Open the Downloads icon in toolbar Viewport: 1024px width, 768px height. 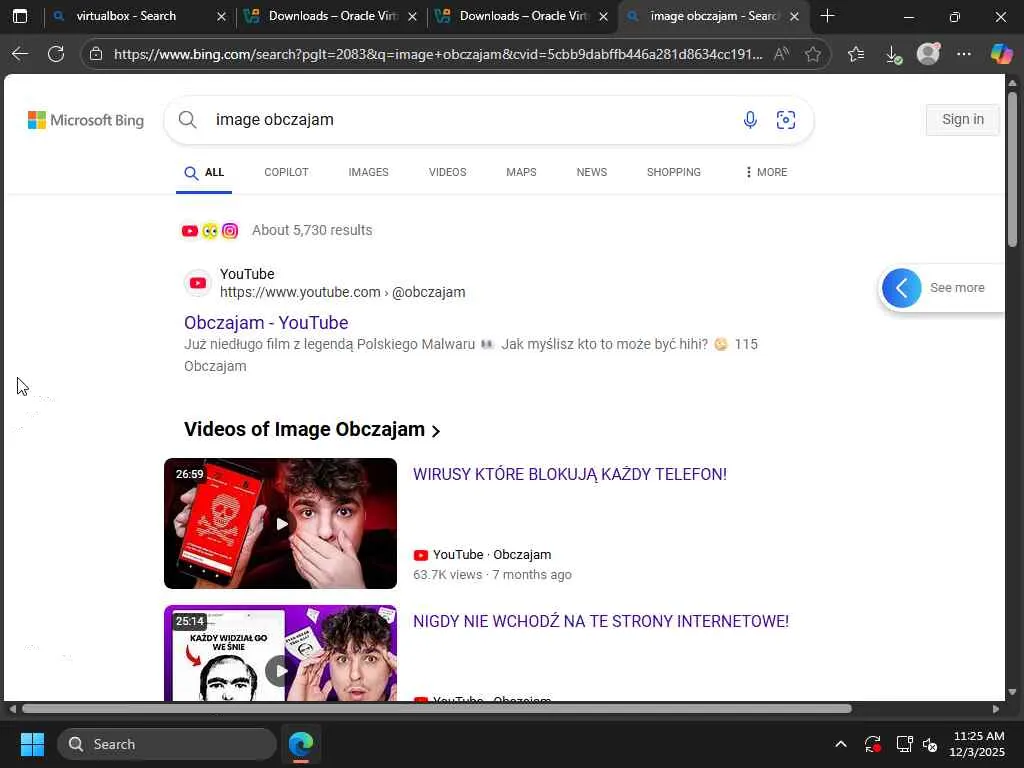(893, 55)
